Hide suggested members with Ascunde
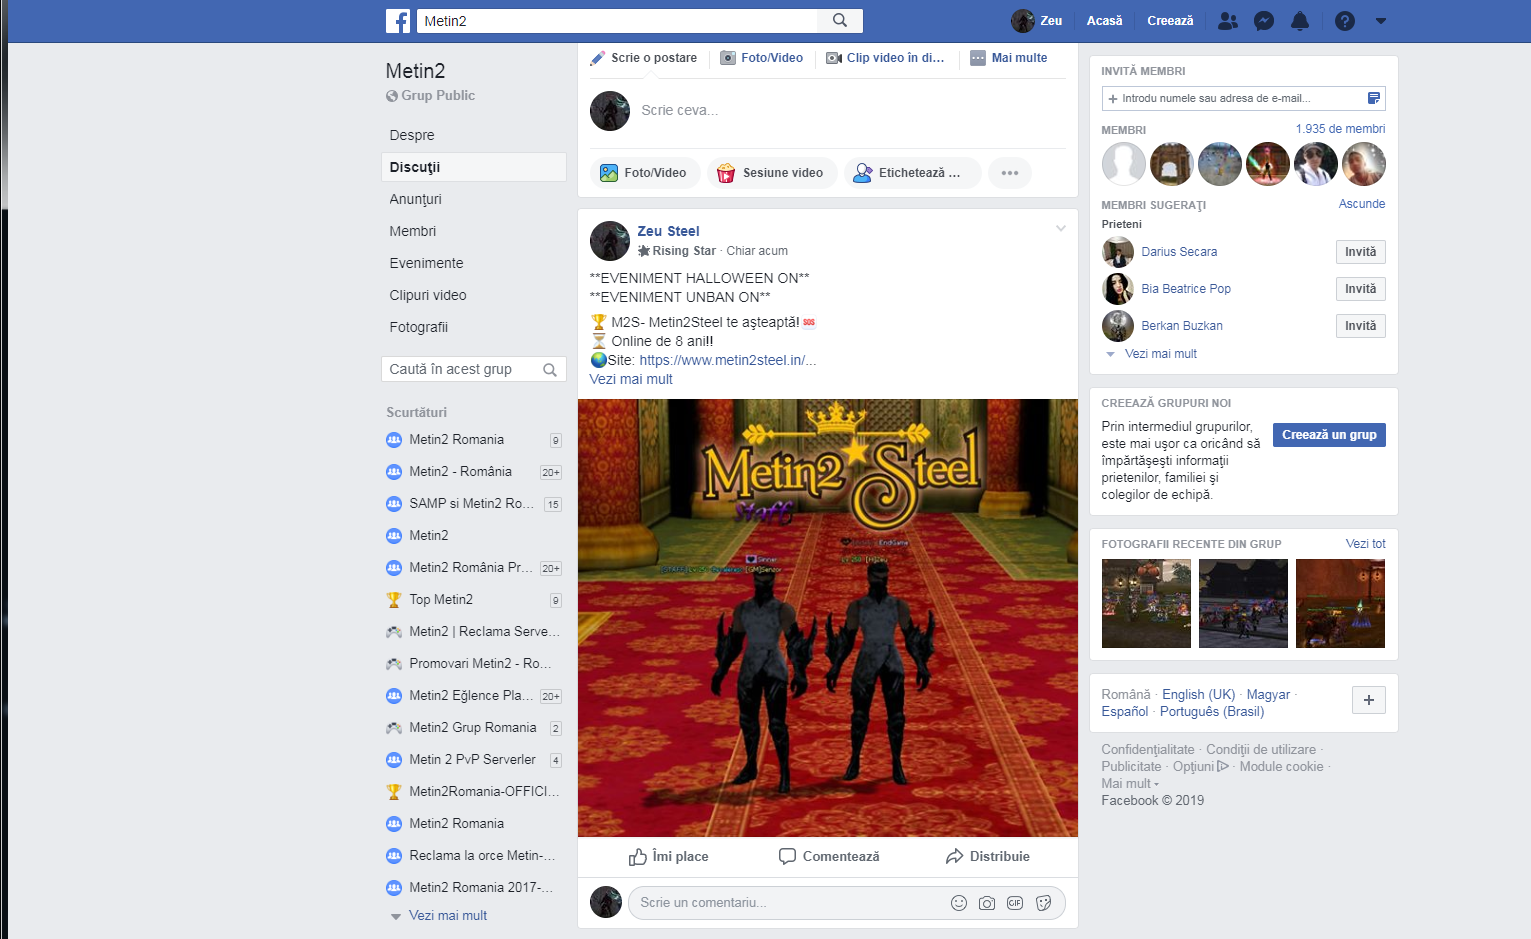Screen dimensions: 1531x939 coord(1362,204)
